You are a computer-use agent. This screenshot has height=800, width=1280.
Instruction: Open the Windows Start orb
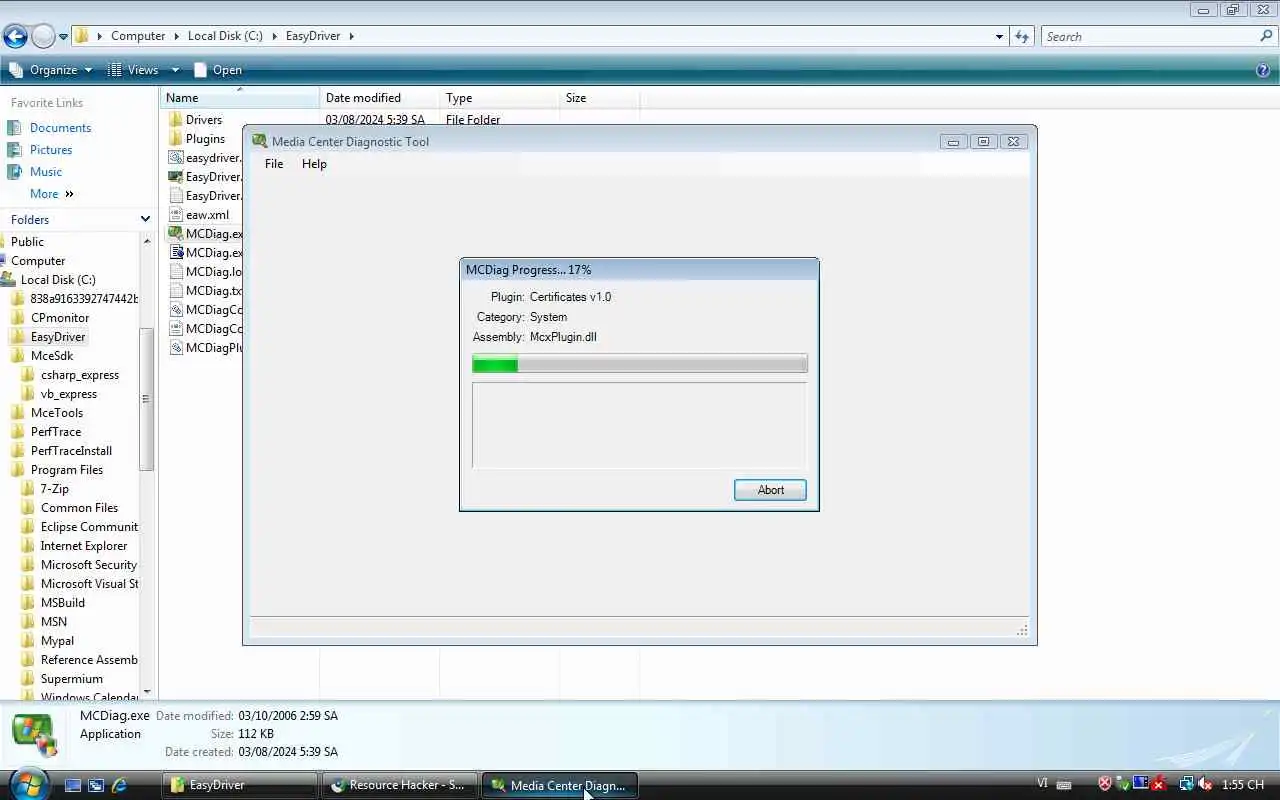pyautogui.click(x=27, y=784)
